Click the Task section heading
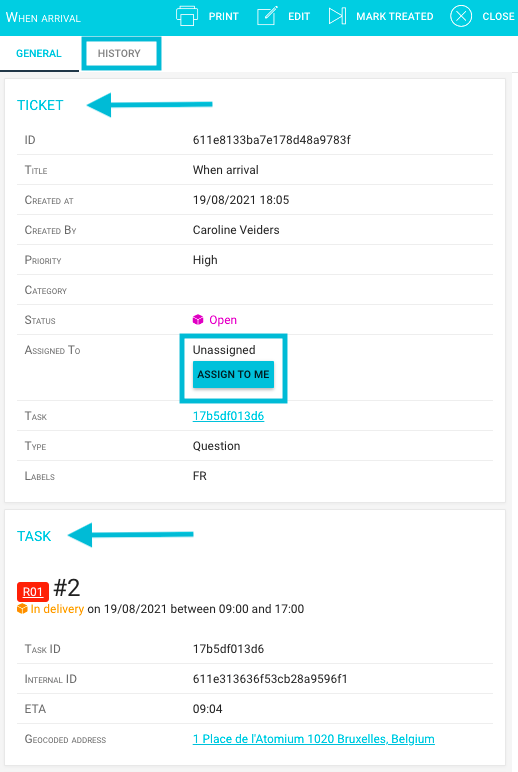Viewport: 518px width, 772px height. [34, 536]
